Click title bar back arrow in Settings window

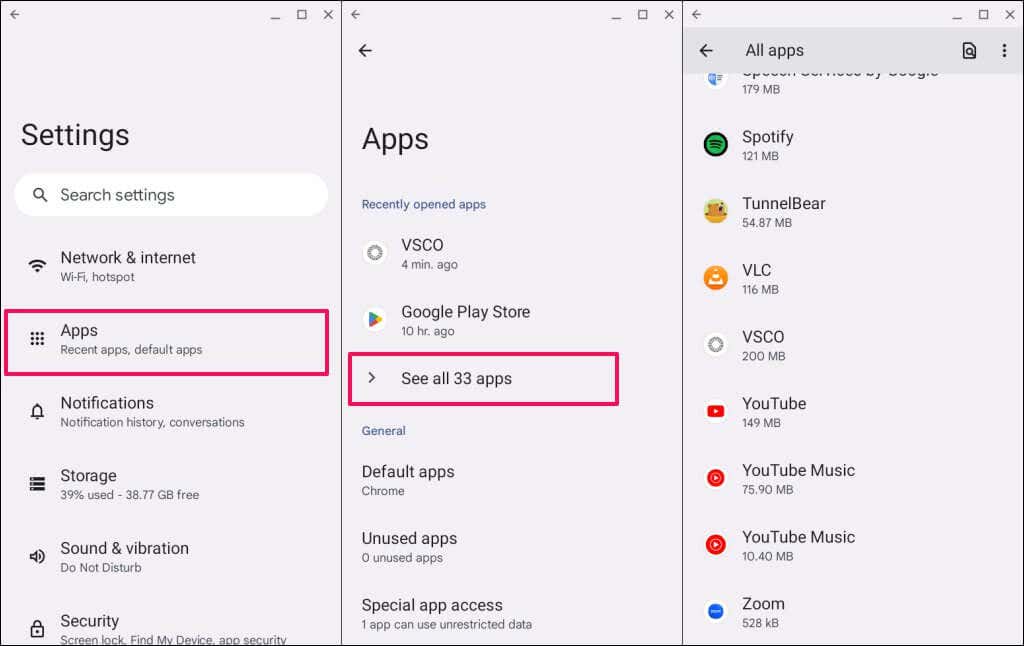click(x=14, y=14)
